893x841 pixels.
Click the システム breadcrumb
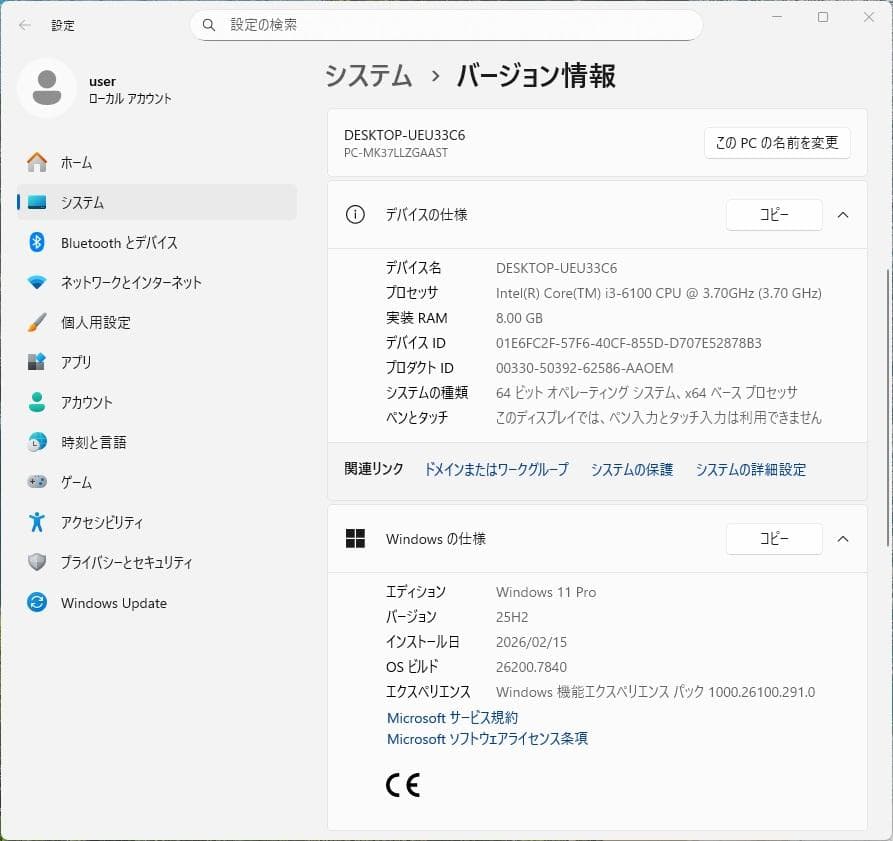coord(368,76)
